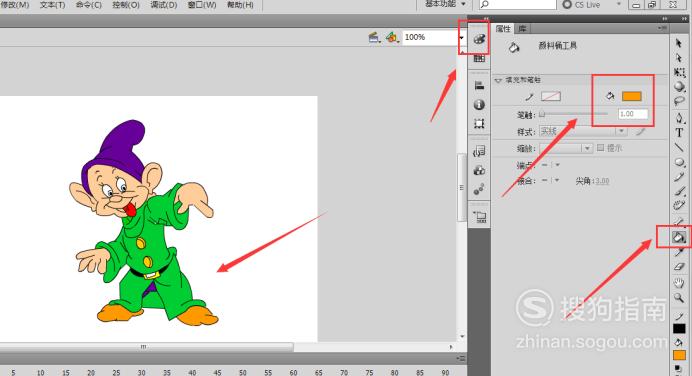Click the horizontal stage scrollbar
Screen dimensions: 692x376
click(x=147, y=347)
